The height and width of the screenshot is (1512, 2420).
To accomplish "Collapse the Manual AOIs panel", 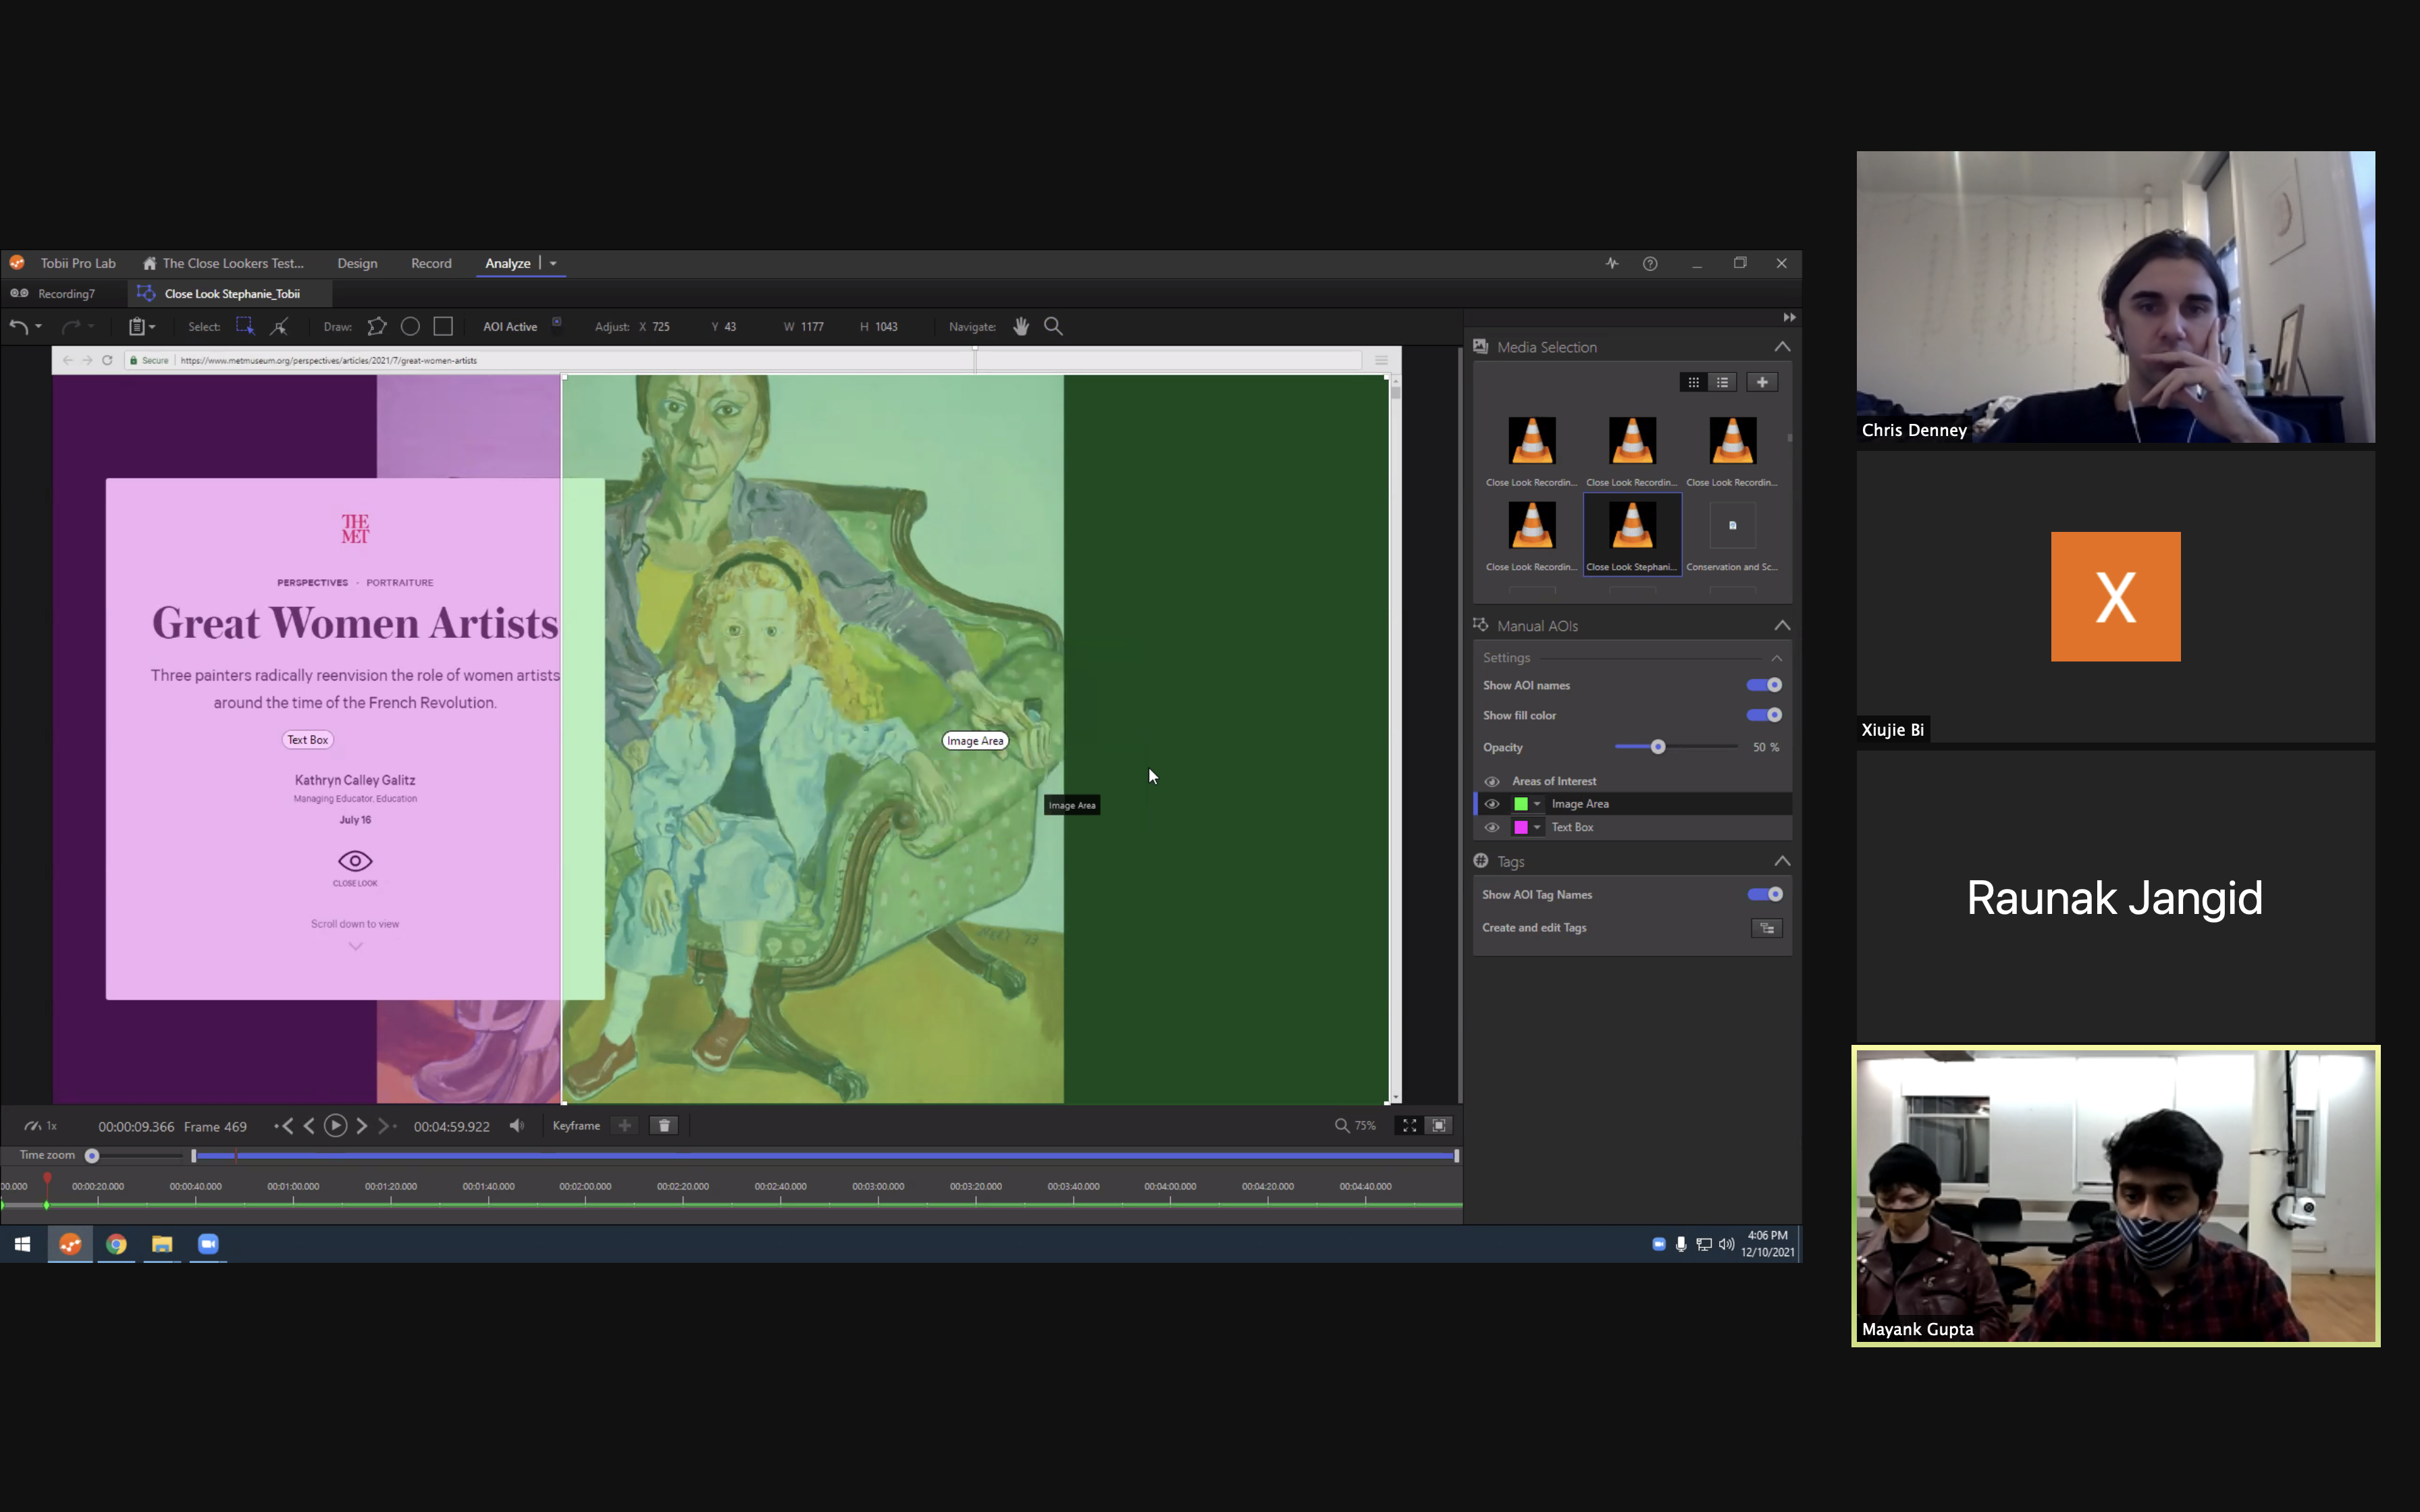I will [x=1782, y=626].
